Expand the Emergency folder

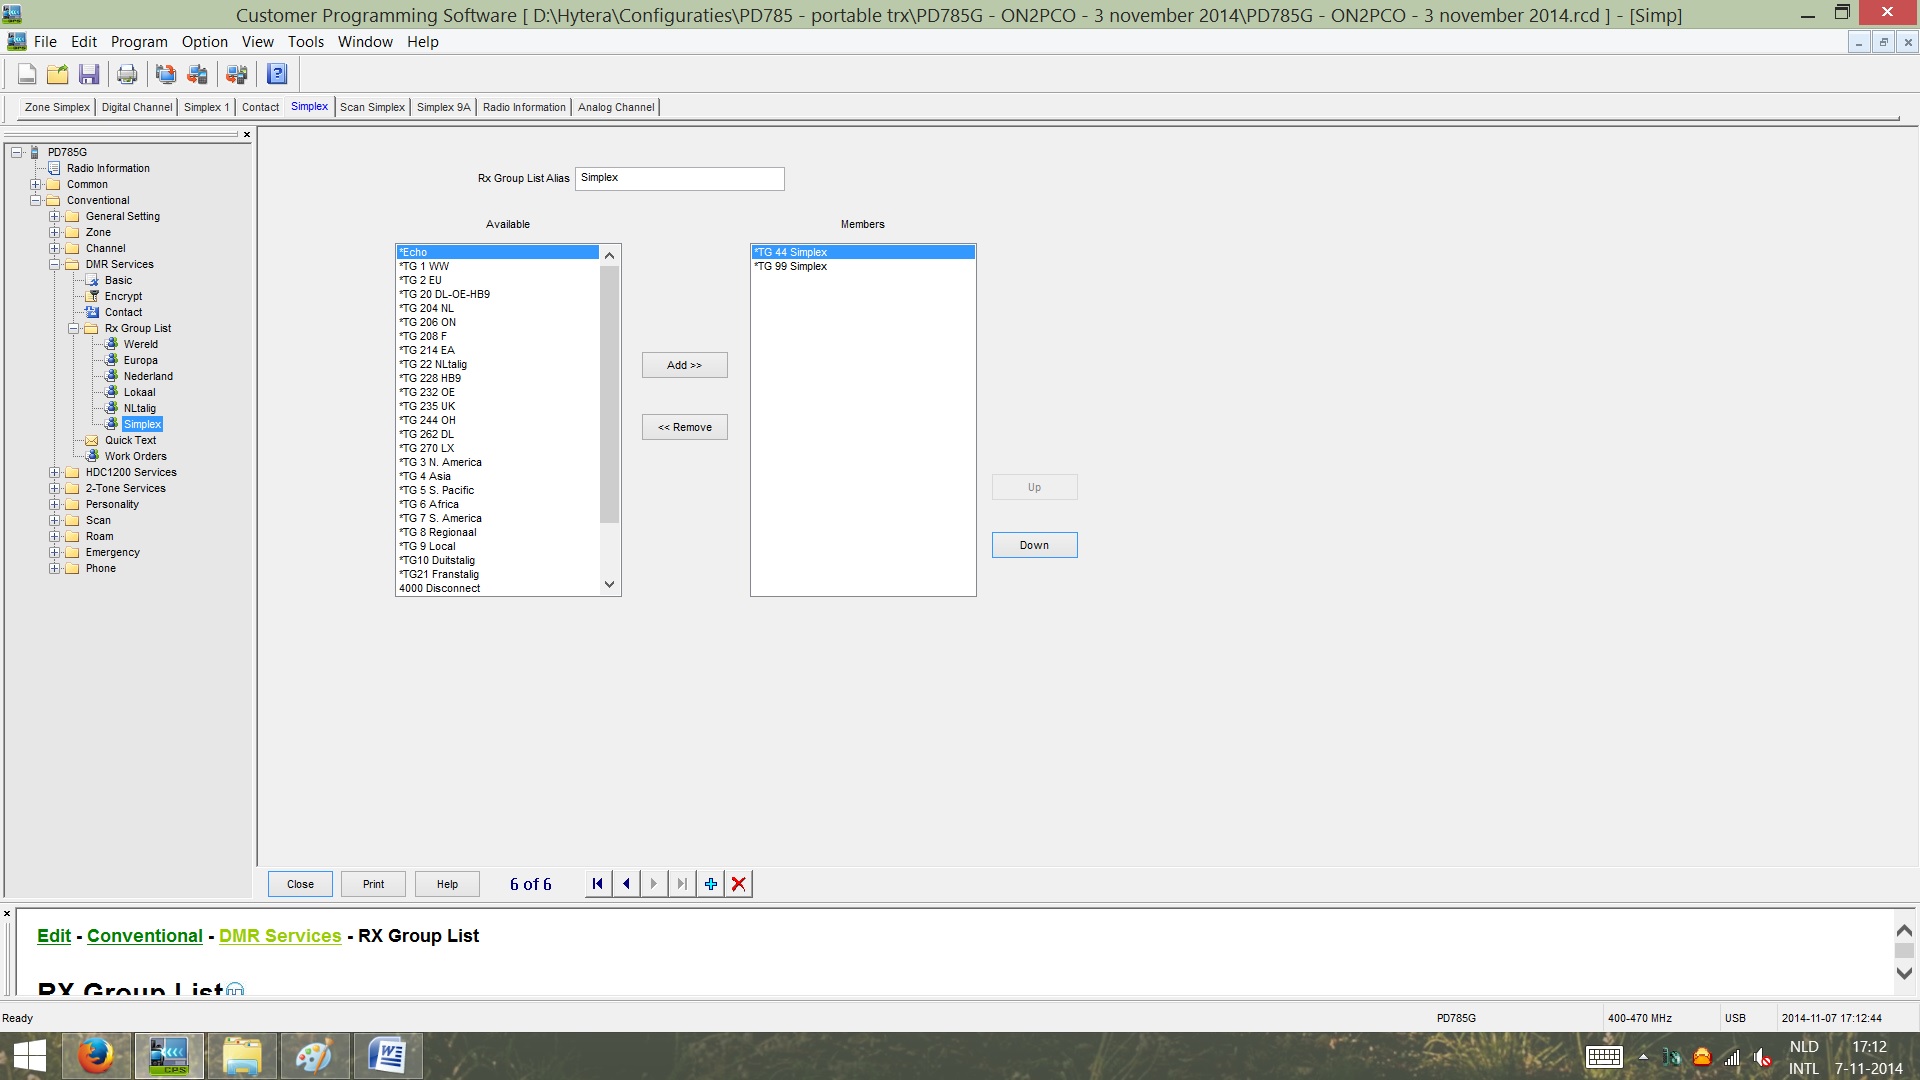pos(55,552)
